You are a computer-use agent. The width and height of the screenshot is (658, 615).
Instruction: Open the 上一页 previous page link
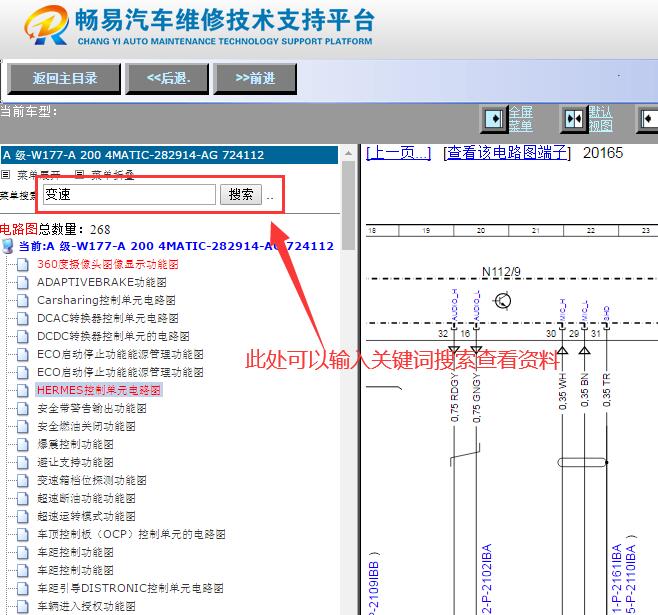[399, 153]
